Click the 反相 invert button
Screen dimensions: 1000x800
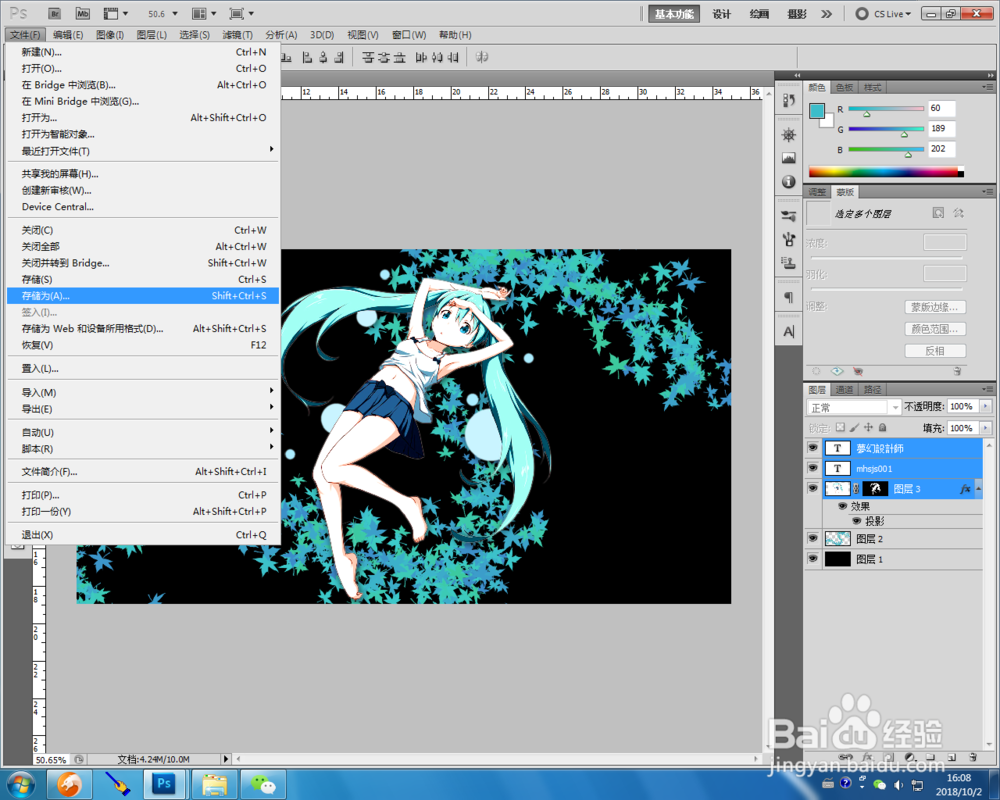935,351
